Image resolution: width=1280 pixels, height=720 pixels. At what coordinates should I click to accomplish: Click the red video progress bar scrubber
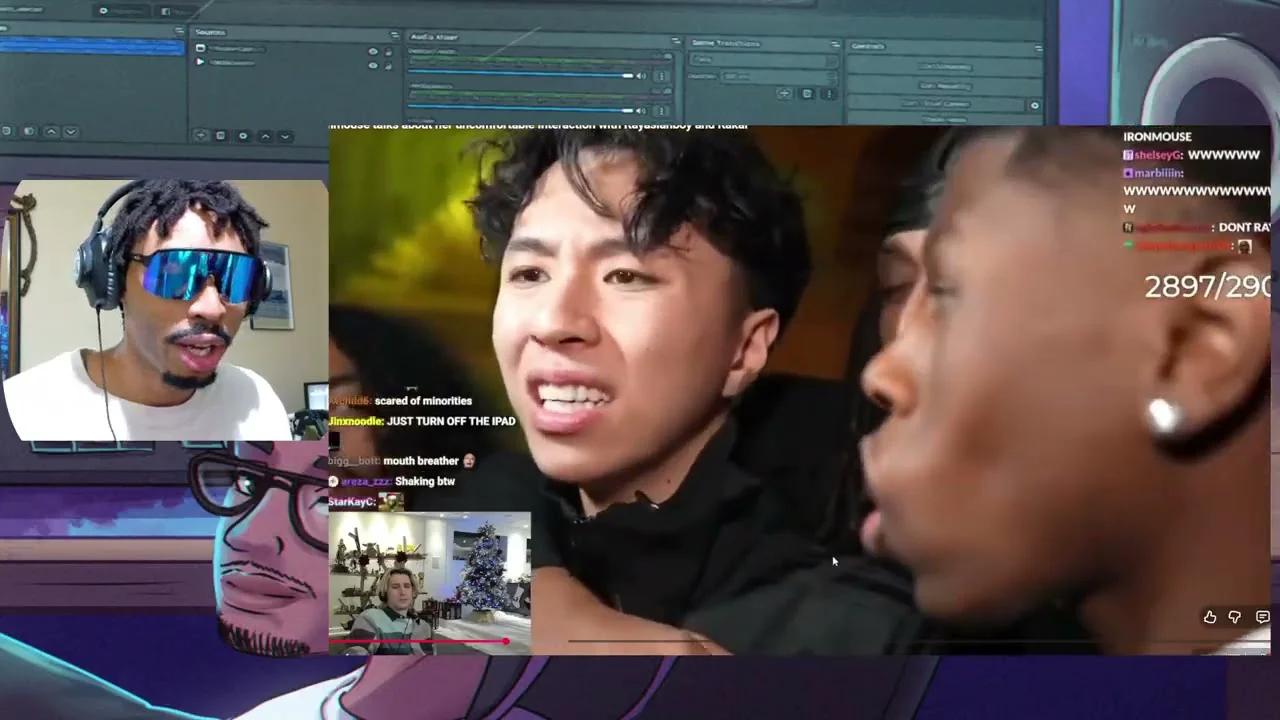coord(507,640)
